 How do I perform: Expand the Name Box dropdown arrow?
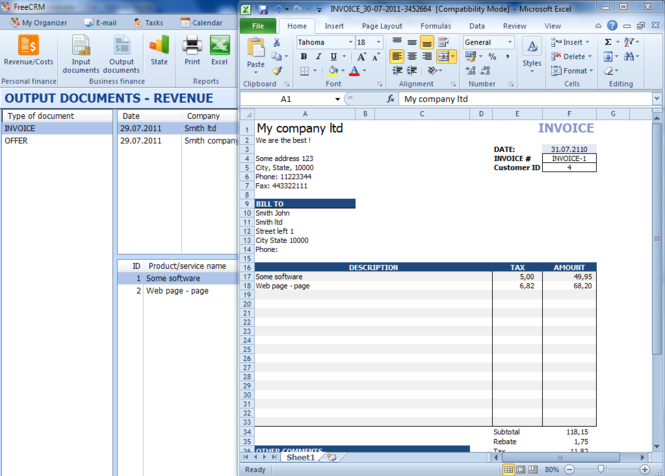337,99
